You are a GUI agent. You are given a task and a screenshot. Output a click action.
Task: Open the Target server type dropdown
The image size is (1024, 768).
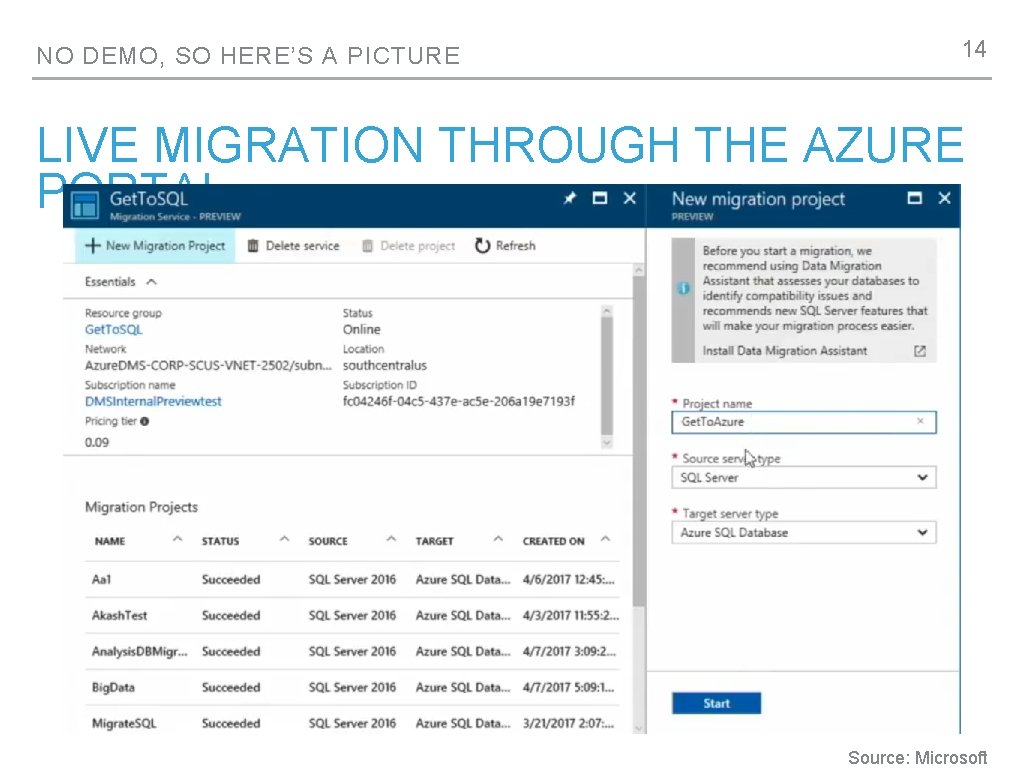tap(922, 532)
